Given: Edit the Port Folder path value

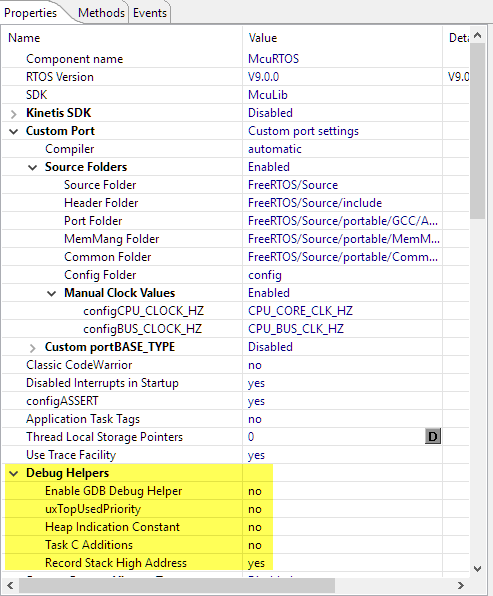Looking at the screenshot, I should 342,221.
